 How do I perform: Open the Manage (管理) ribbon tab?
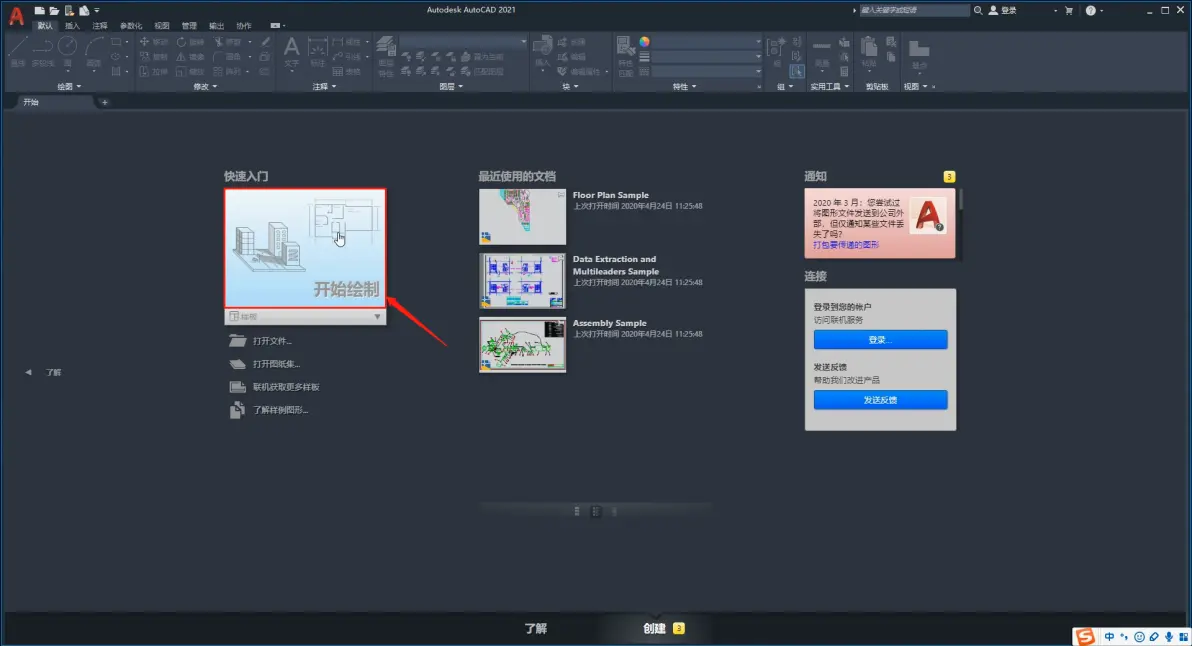pyautogui.click(x=189, y=26)
